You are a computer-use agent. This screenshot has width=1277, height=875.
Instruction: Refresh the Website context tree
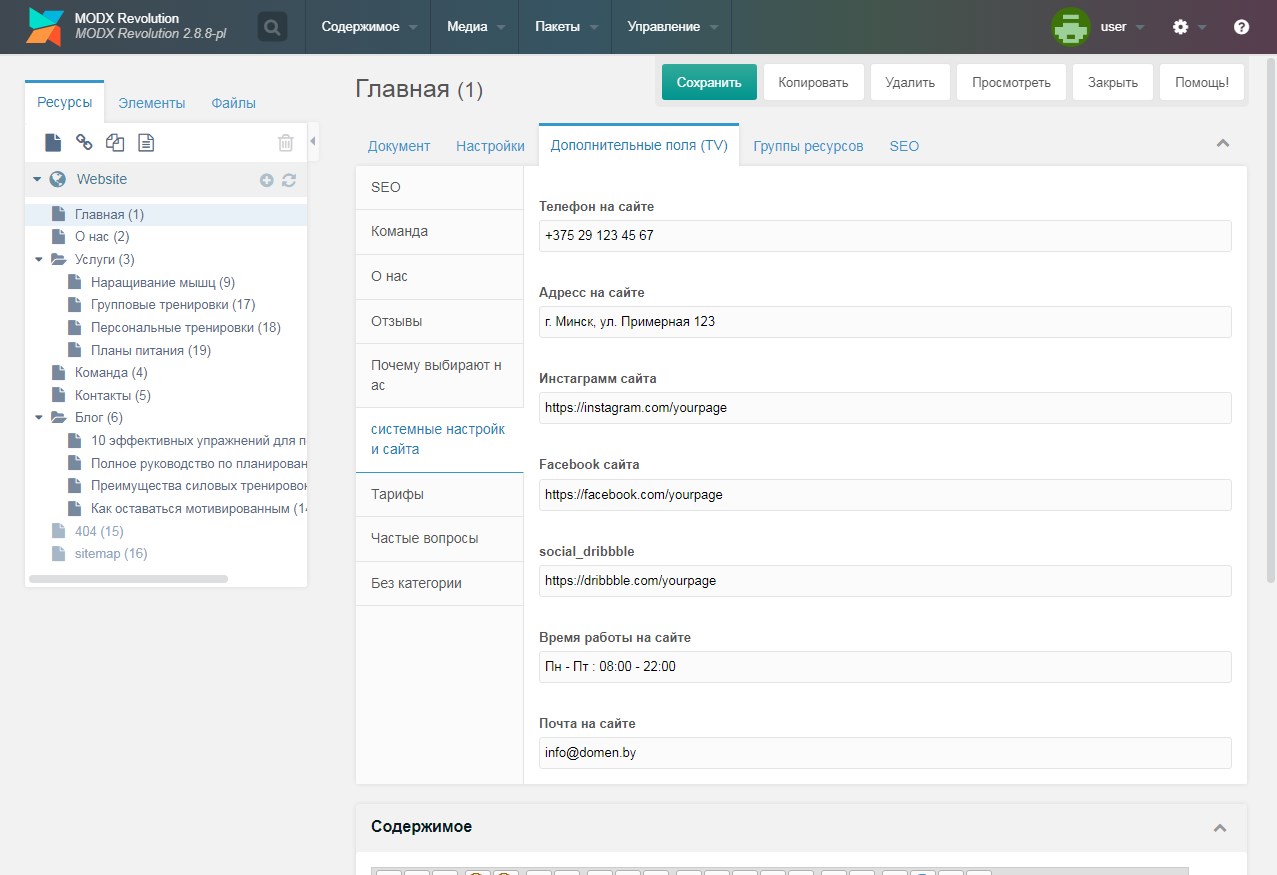click(289, 180)
